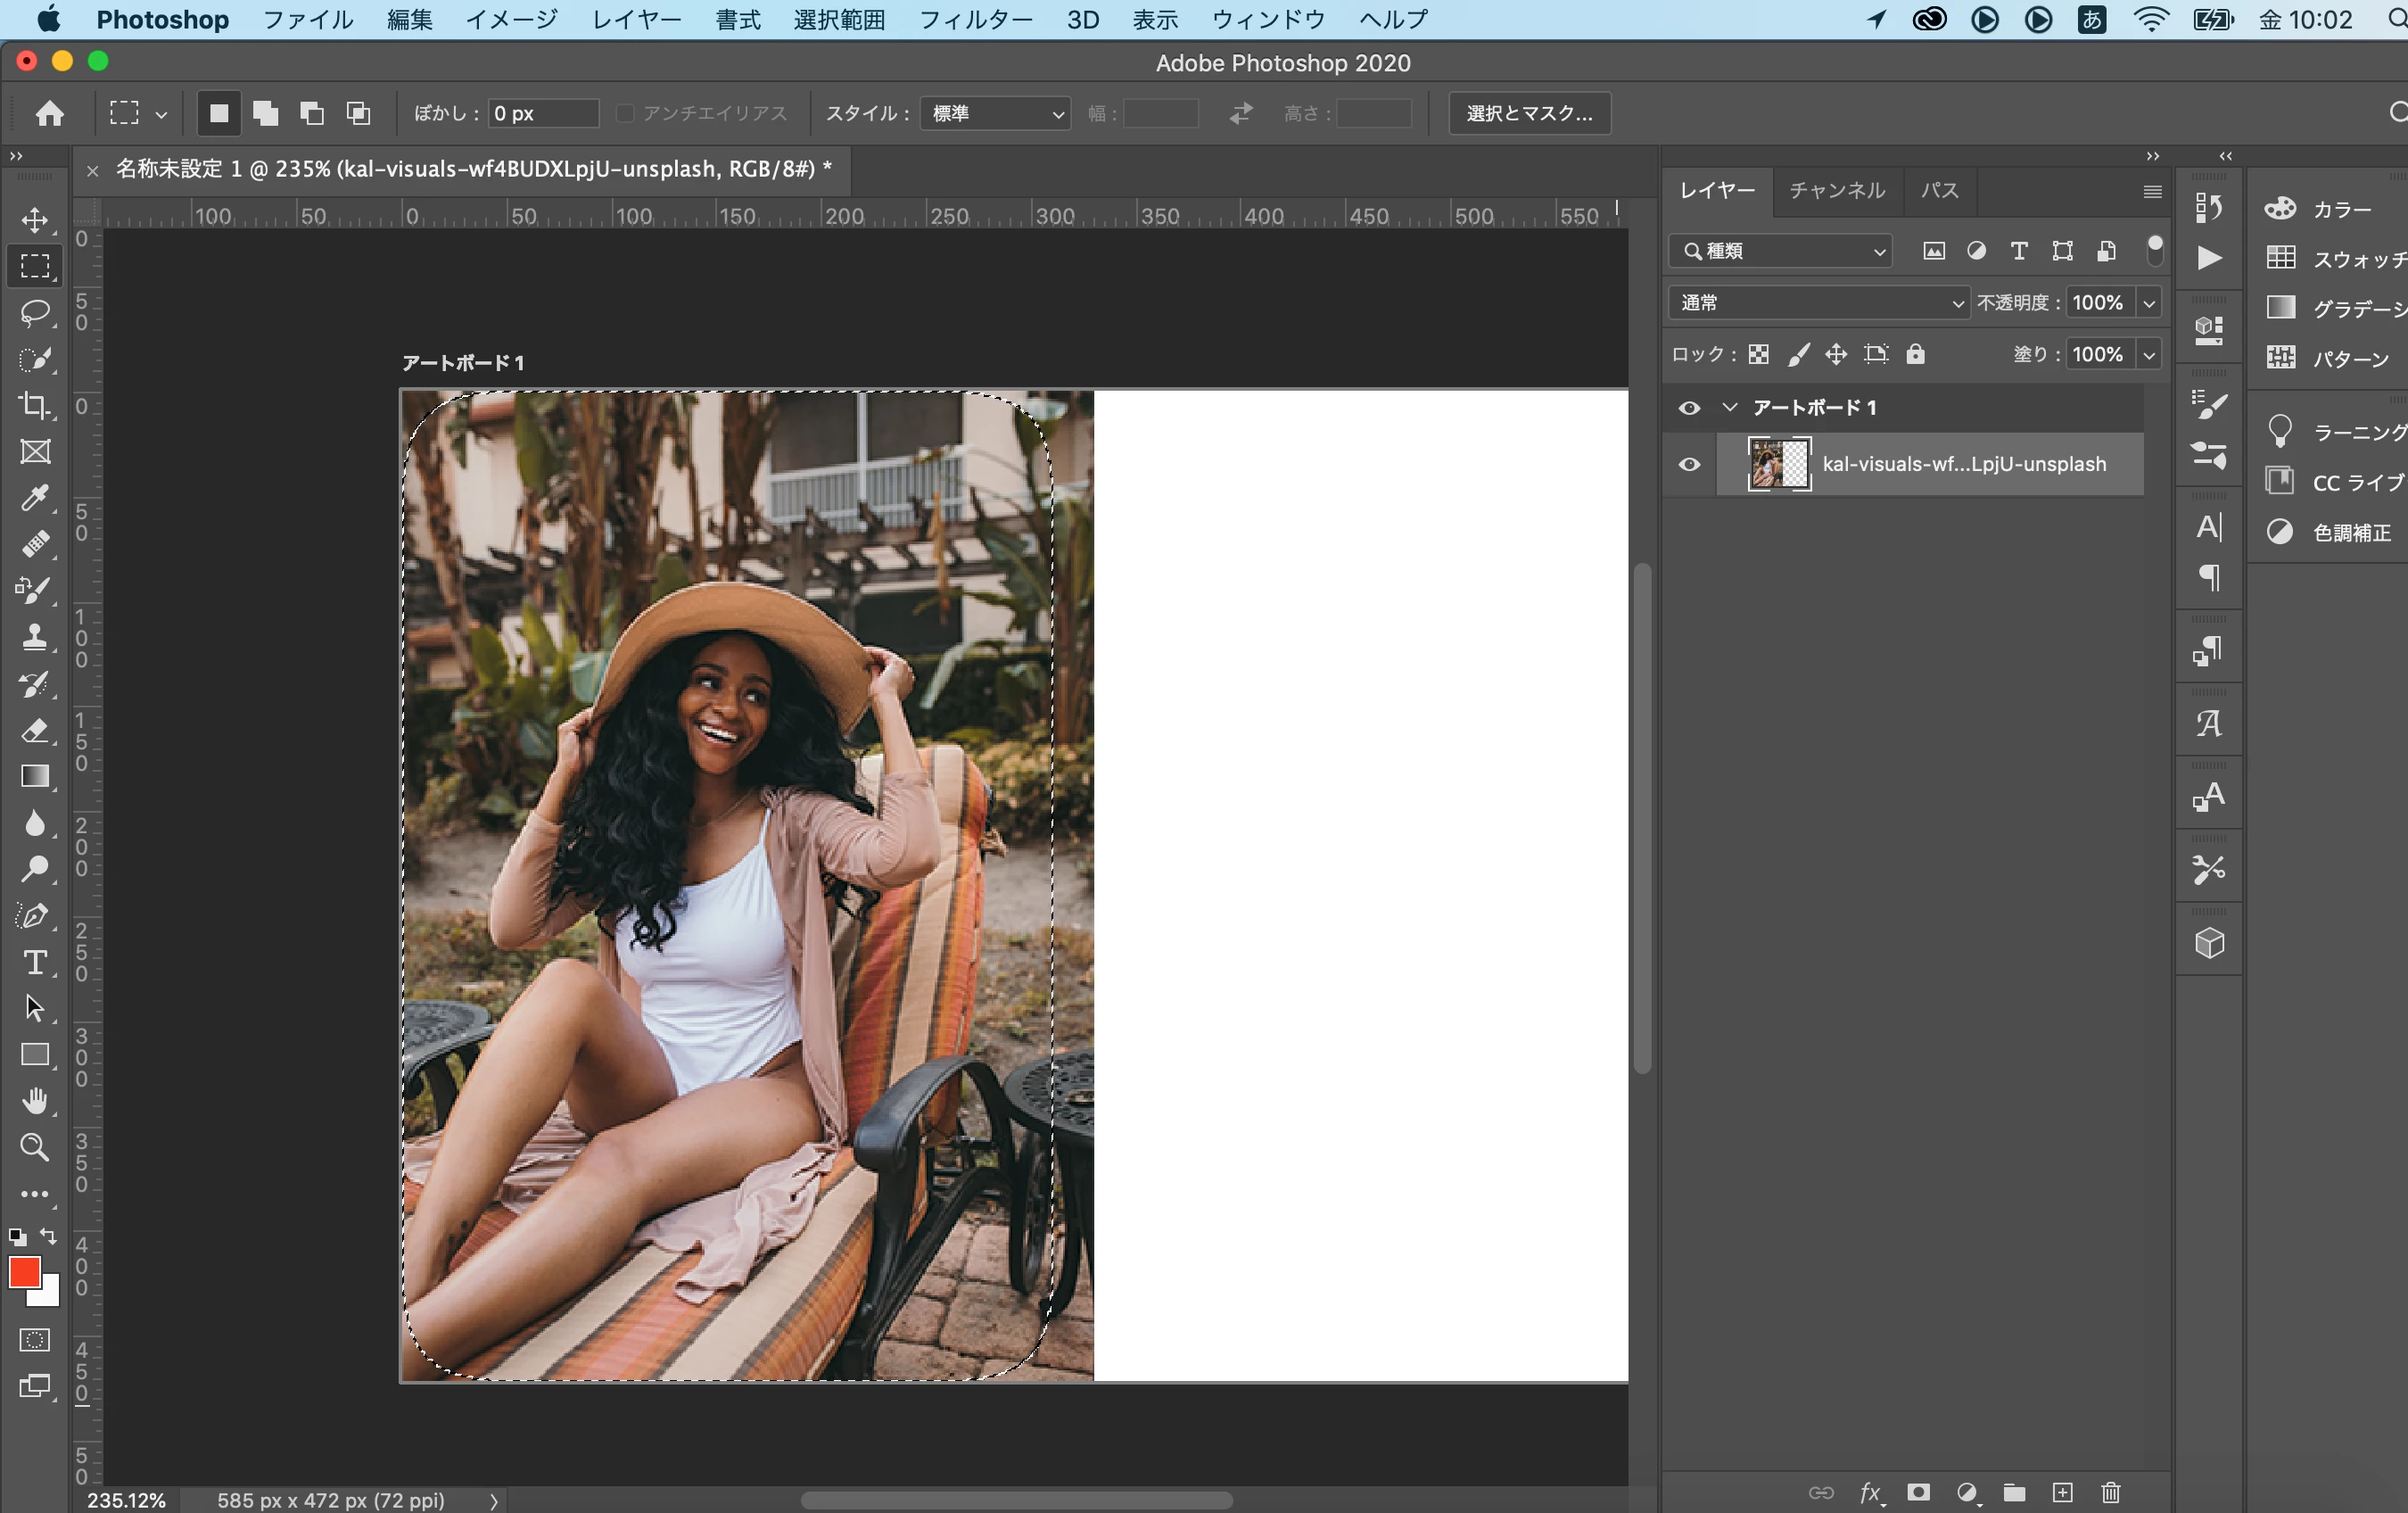
Task: Choose the Eyedropper tool
Action: point(35,497)
